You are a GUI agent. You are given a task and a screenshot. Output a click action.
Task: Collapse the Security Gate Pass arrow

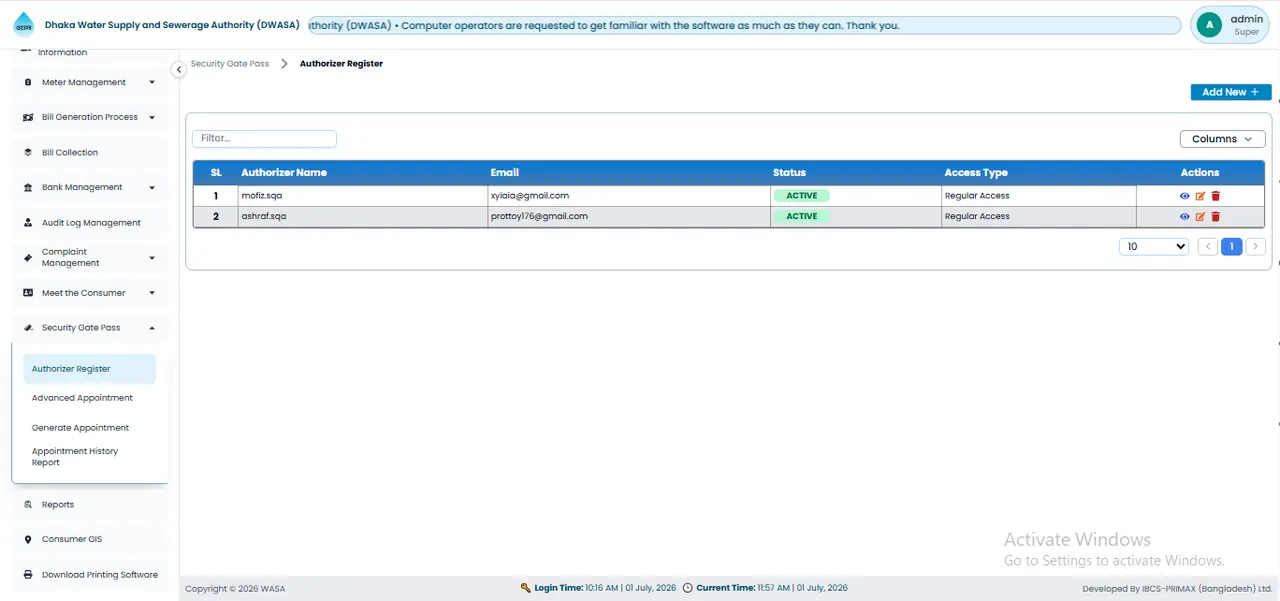pyautogui.click(x=152, y=328)
